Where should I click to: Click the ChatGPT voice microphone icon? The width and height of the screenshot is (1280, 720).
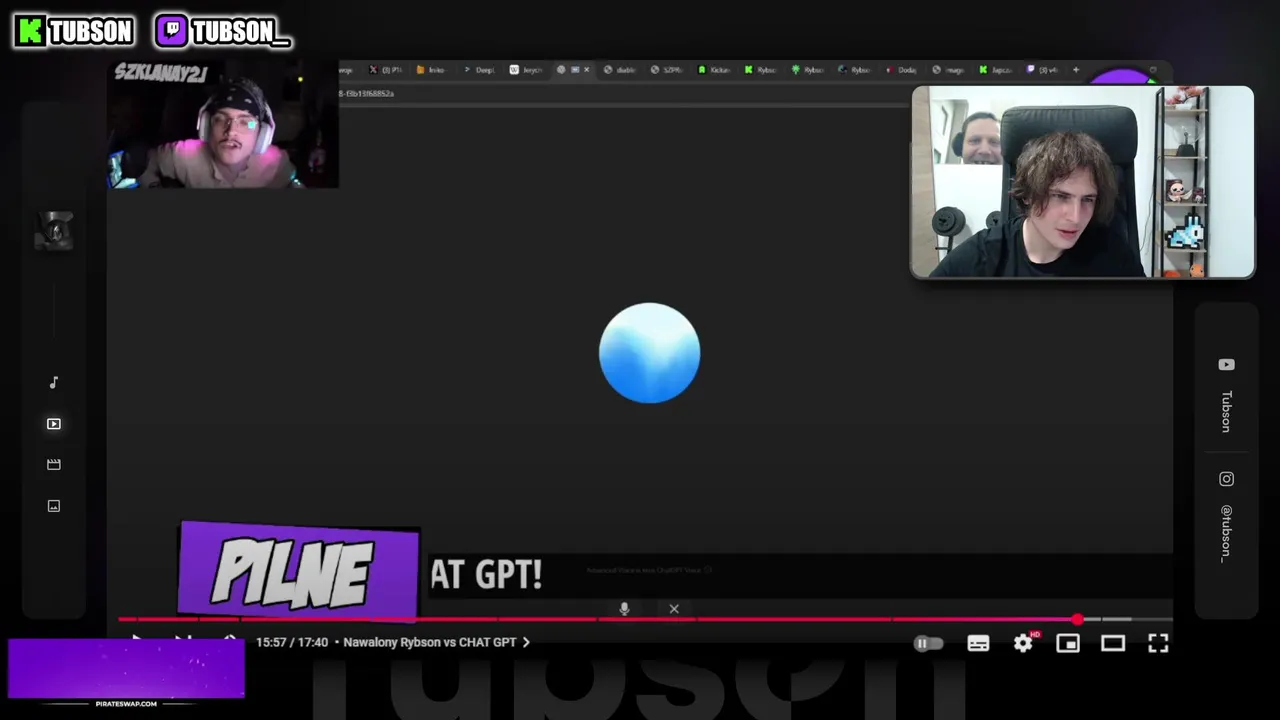click(624, 608)
